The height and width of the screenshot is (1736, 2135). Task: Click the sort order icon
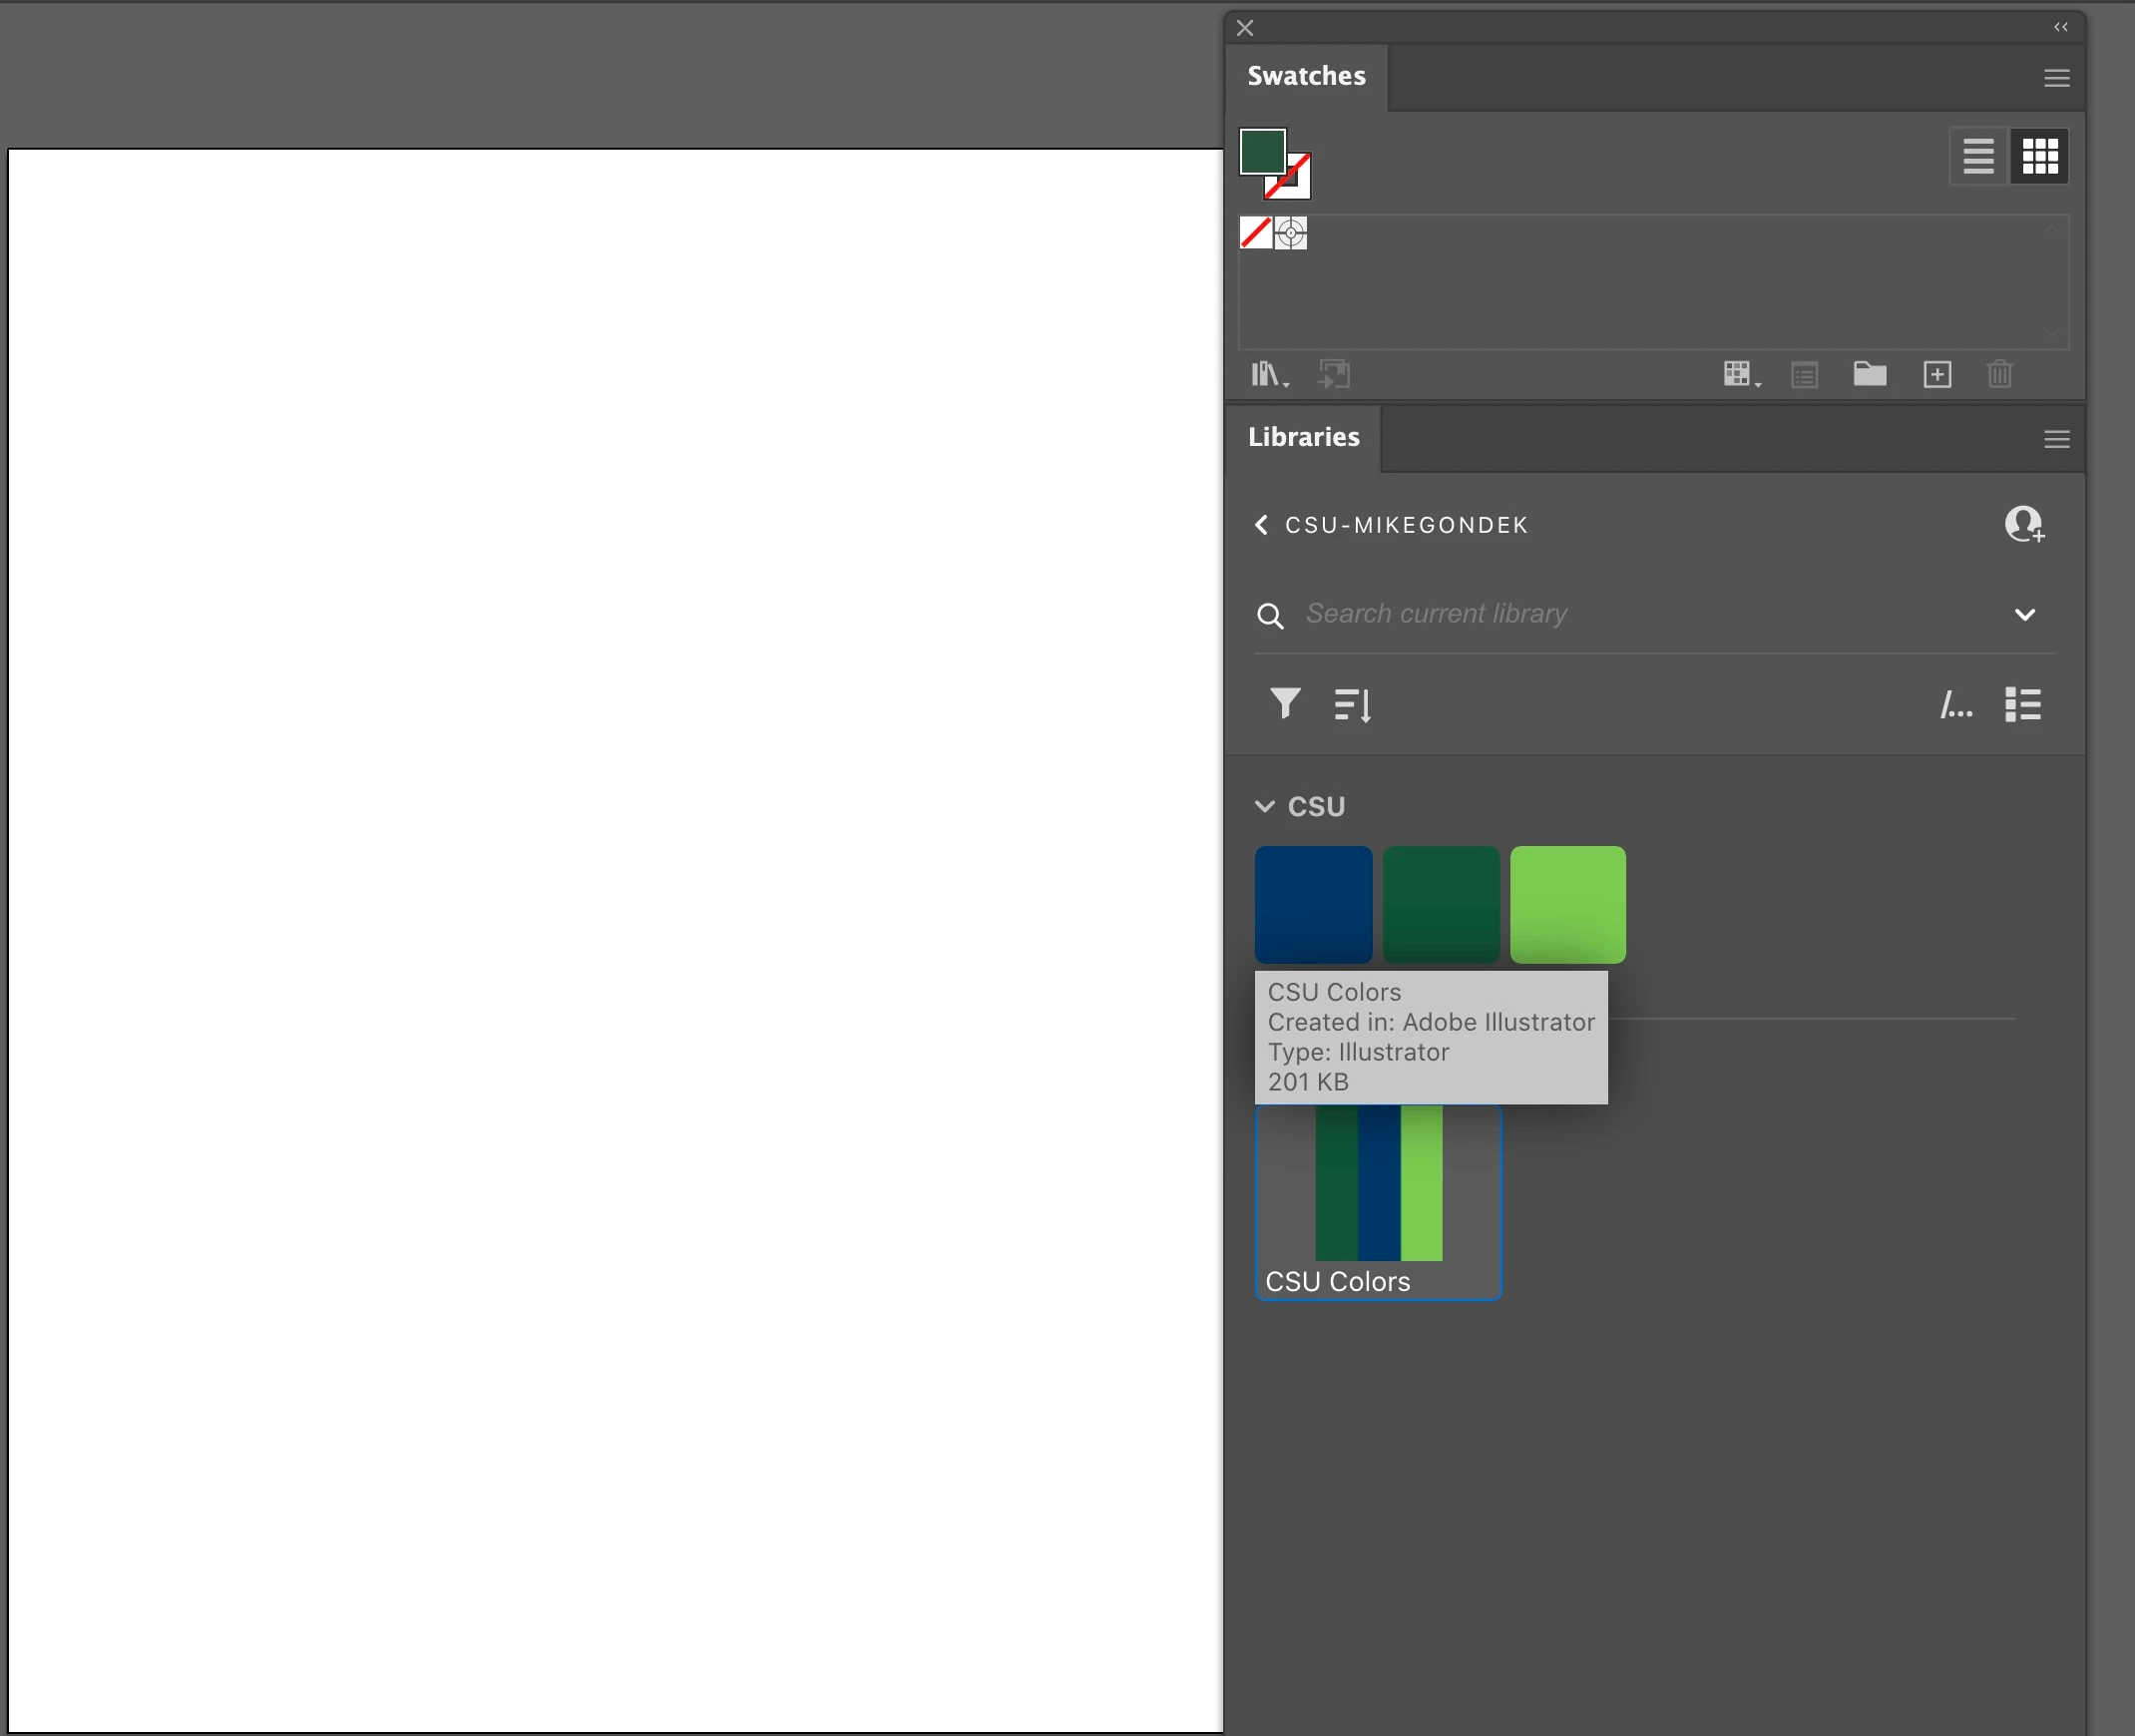coord(1352,705)
